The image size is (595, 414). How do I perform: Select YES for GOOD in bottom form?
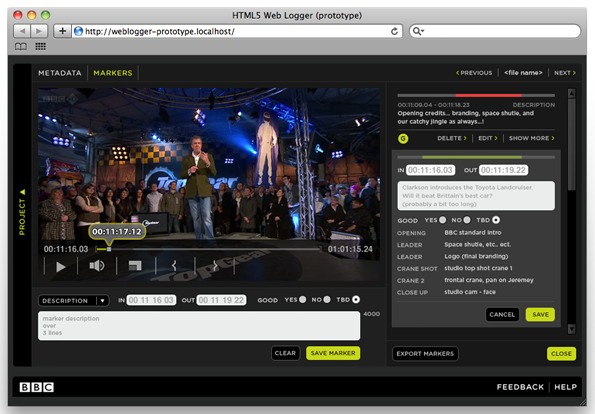302,299
